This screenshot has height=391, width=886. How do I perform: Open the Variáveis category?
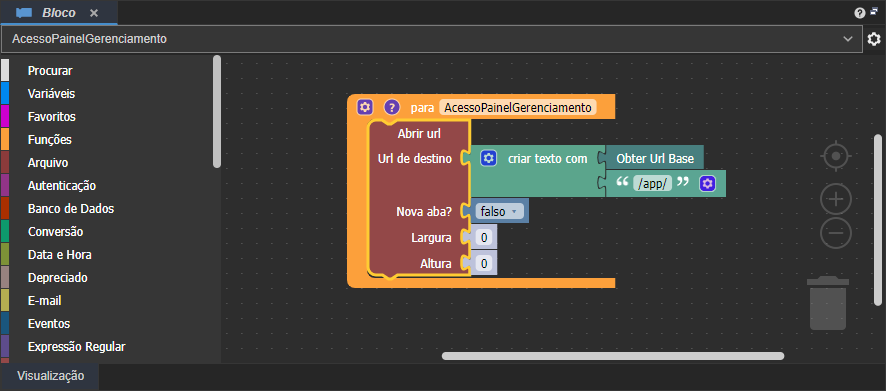51,94
